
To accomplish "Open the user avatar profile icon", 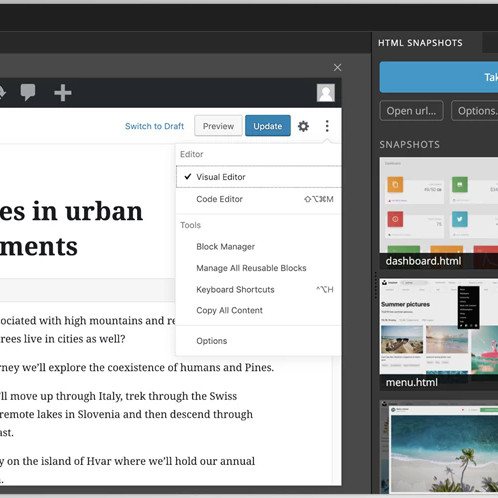I will click(x=326, y=92).
